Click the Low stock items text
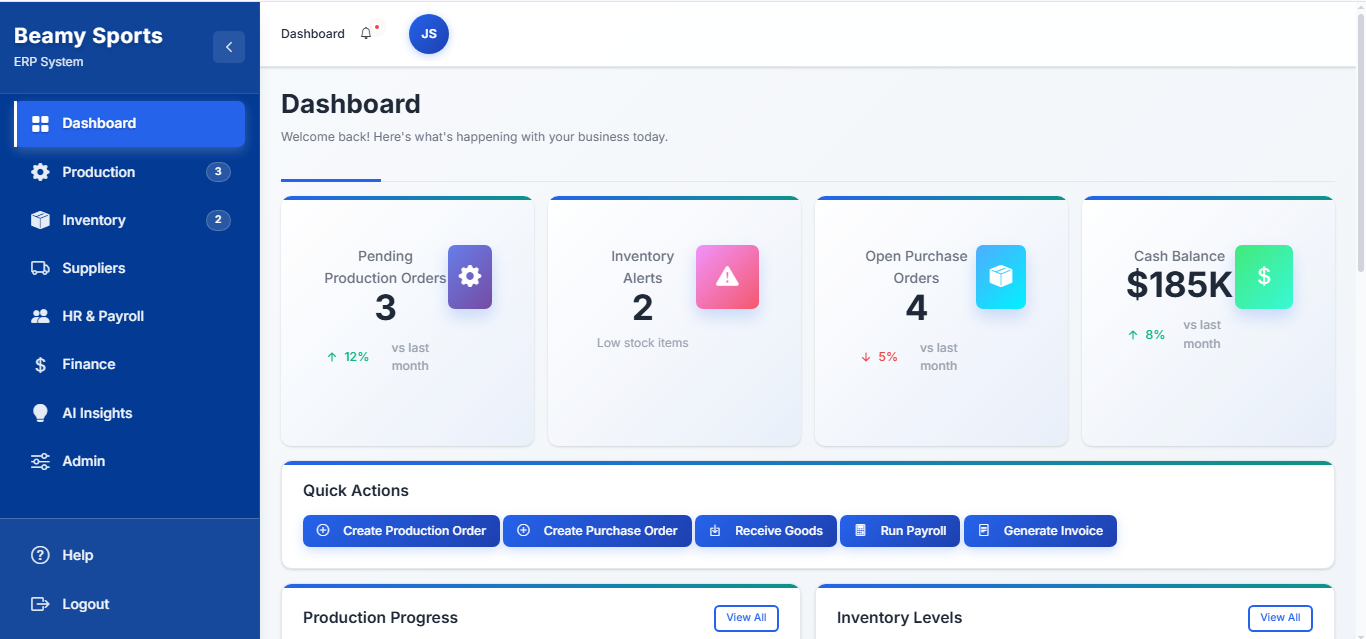This screenshot has height=639, width=1366. click(x=643, y=343)
